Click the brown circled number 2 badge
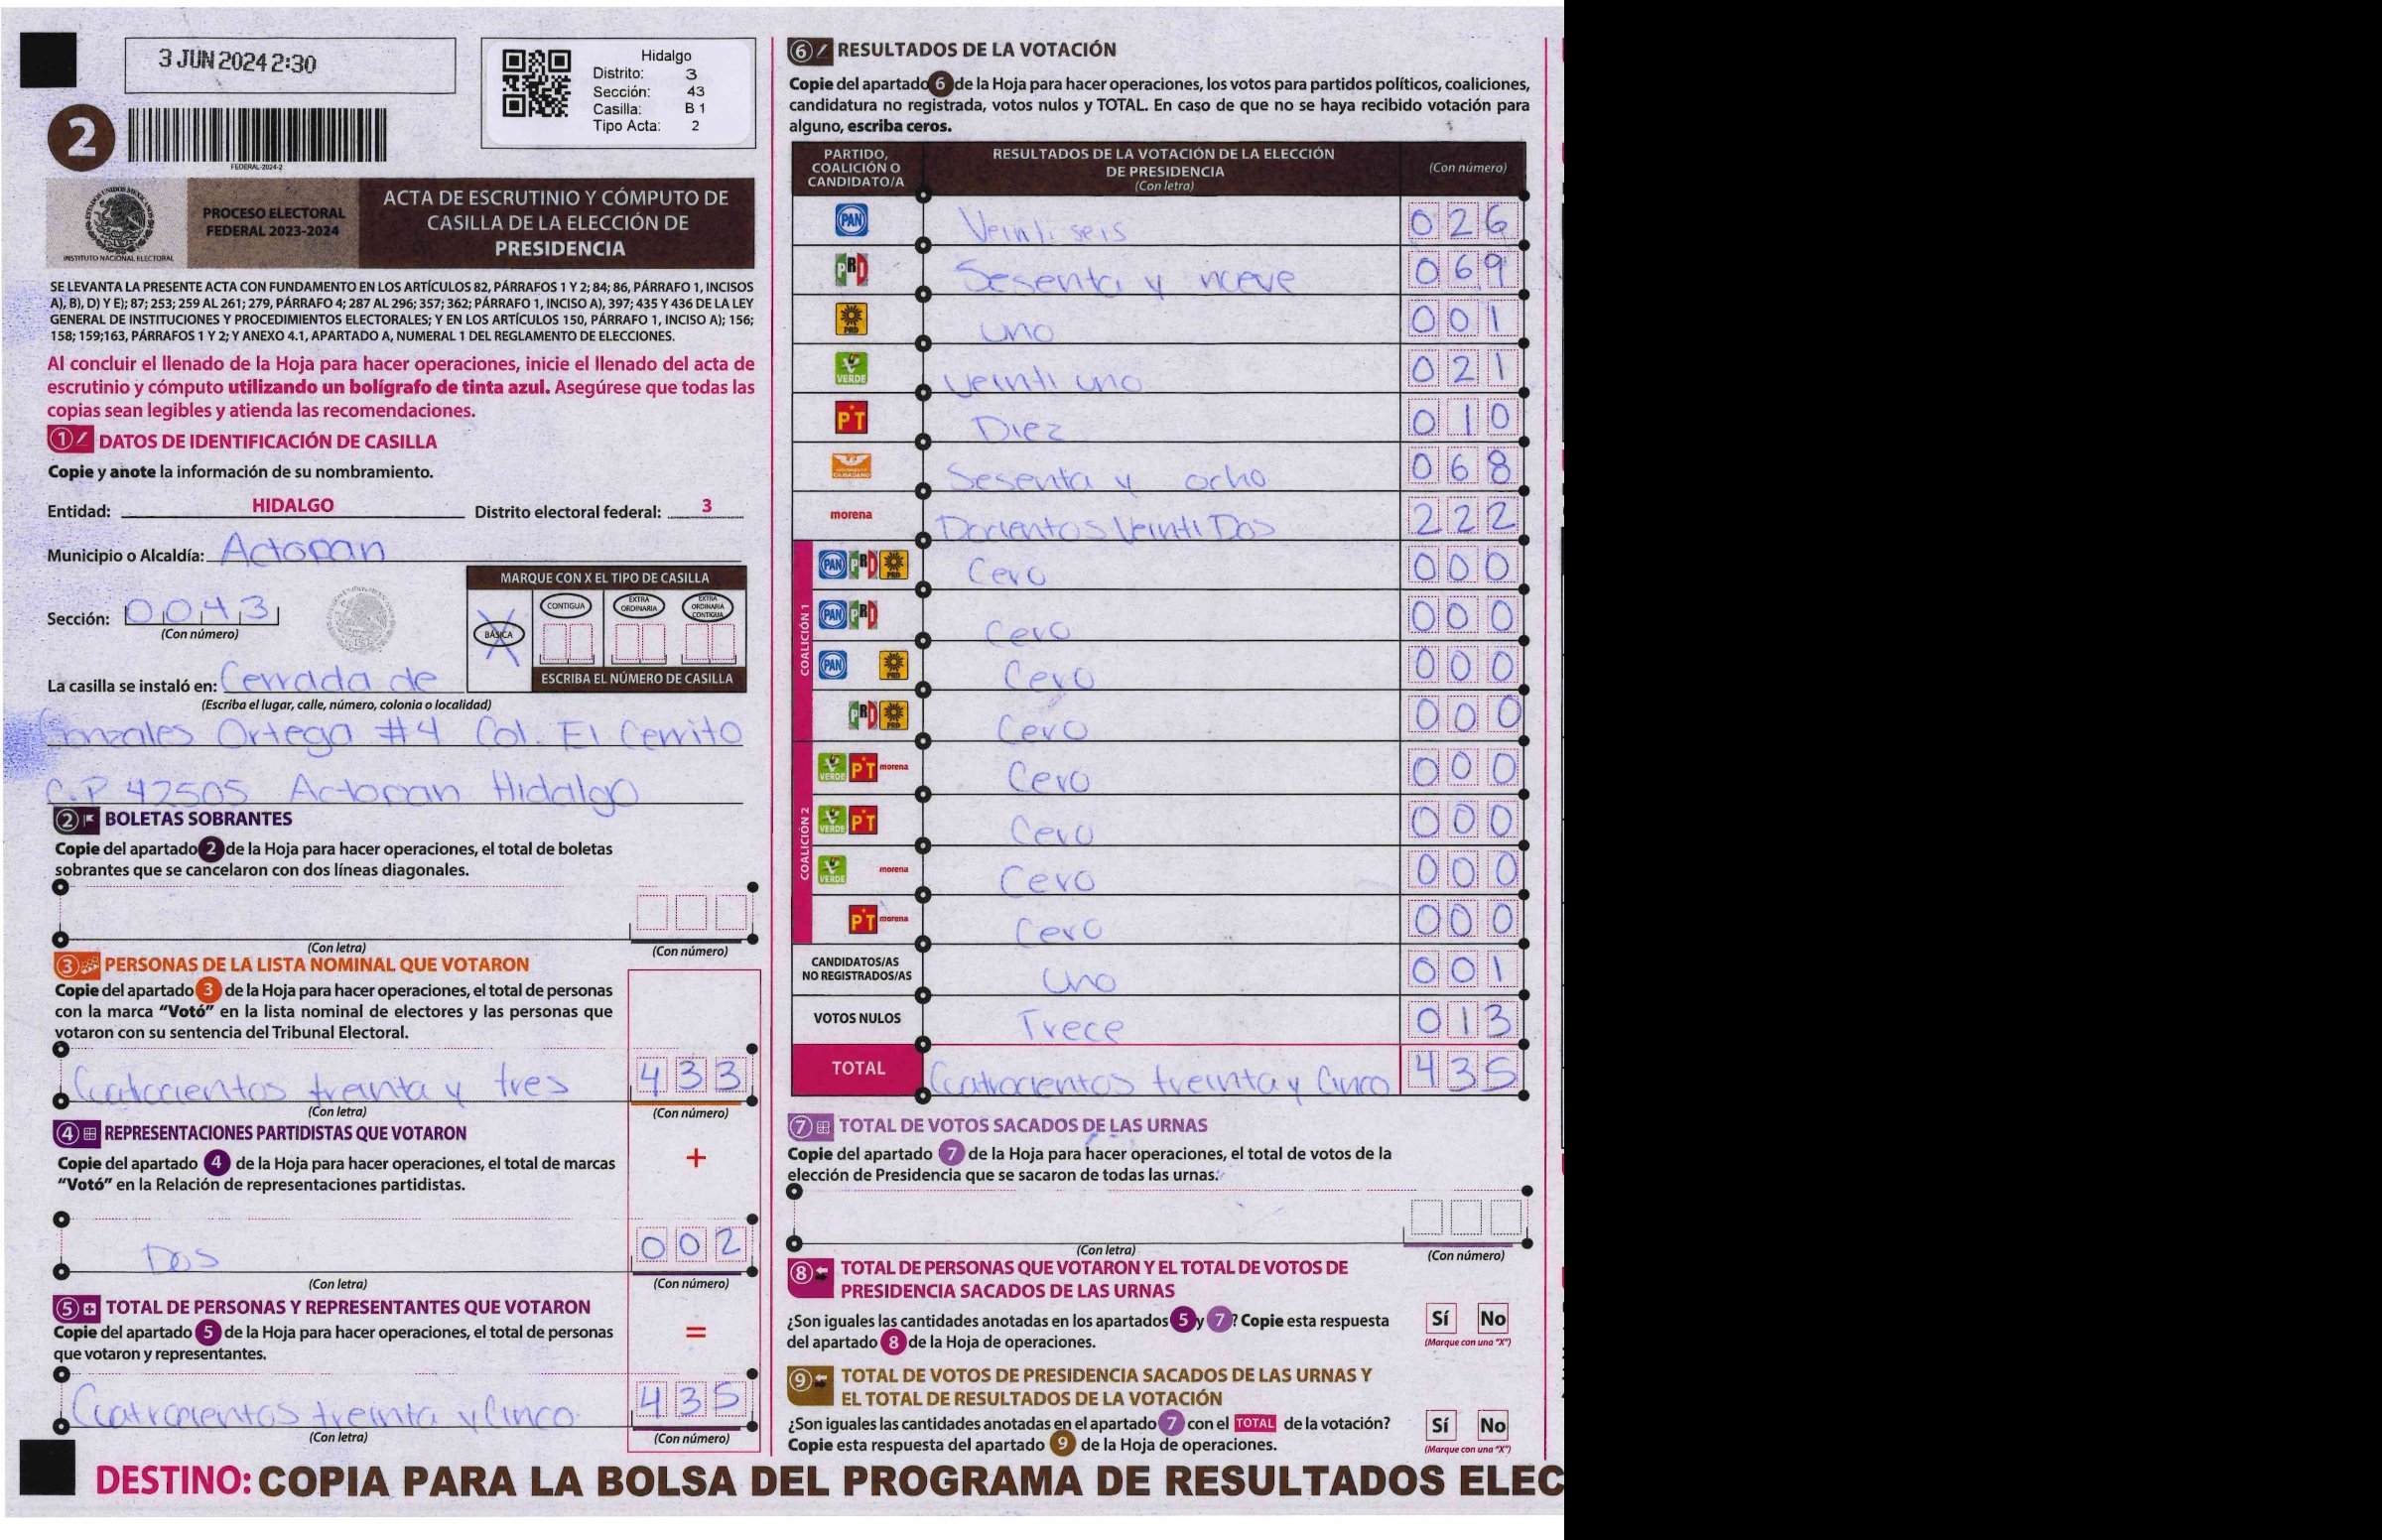The height and width of the screenshot is (1540, 2382). coord(80,138)
